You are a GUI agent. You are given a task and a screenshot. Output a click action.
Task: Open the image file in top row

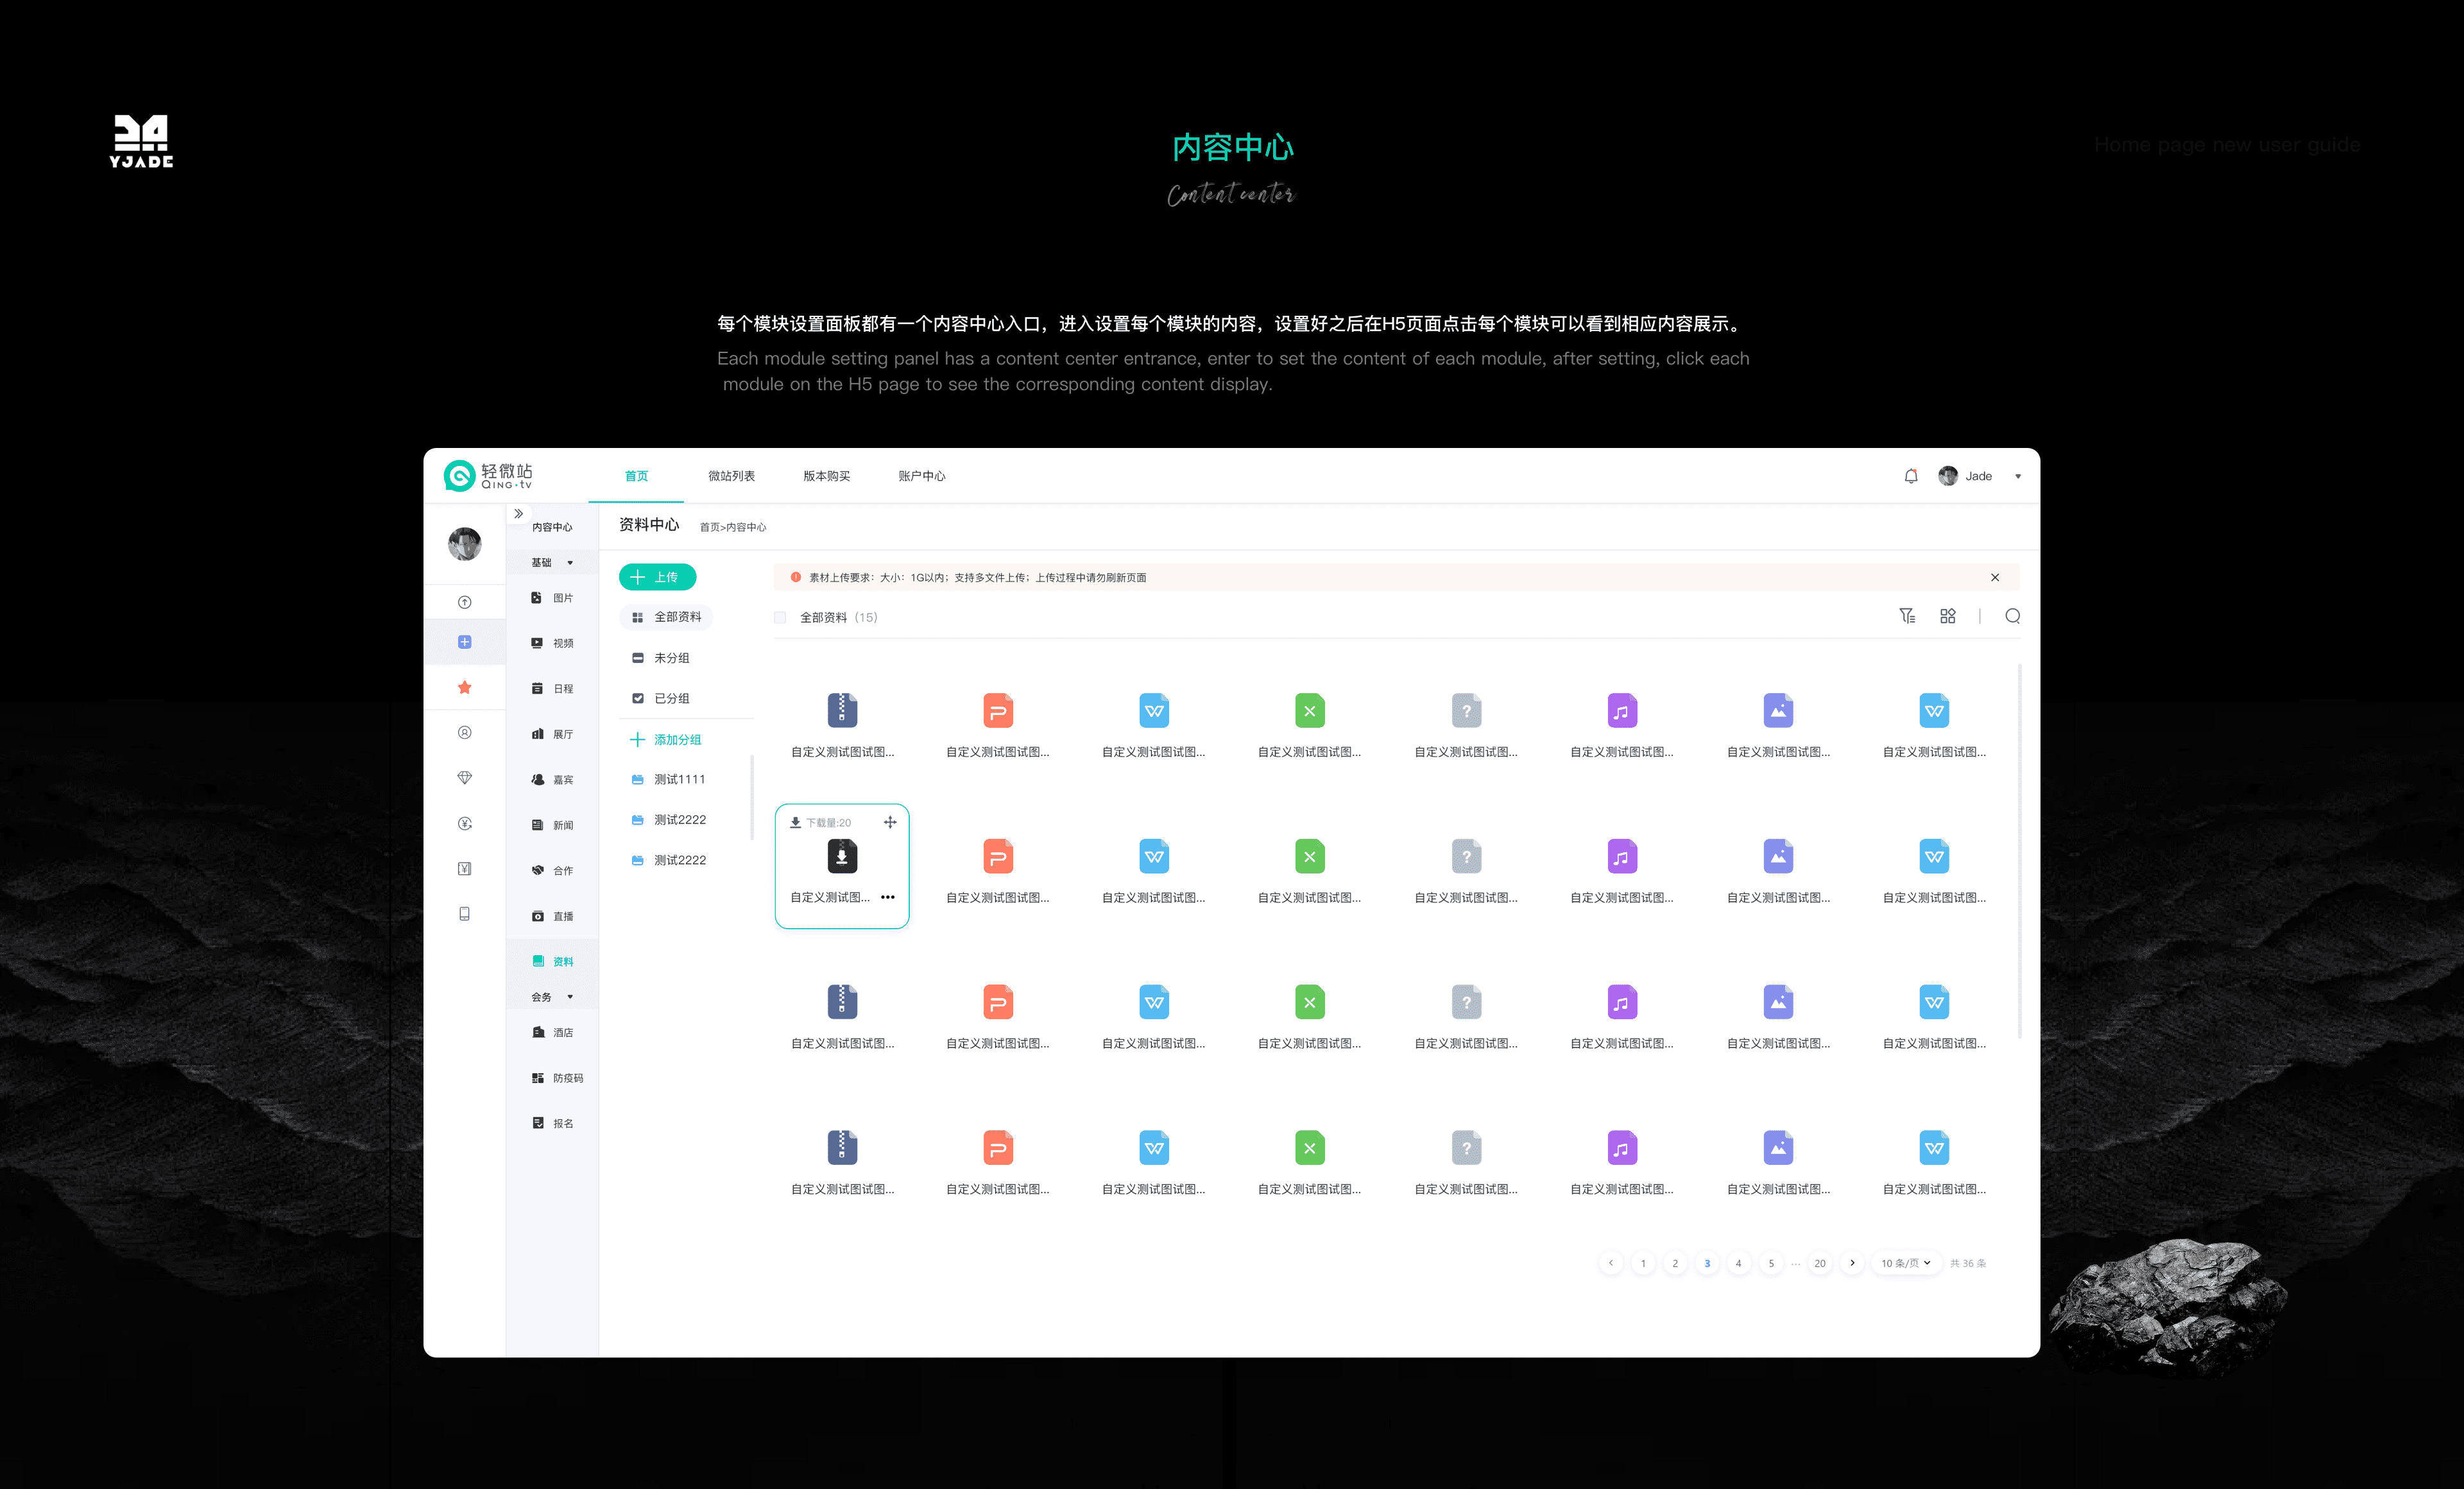point(1778,710)
